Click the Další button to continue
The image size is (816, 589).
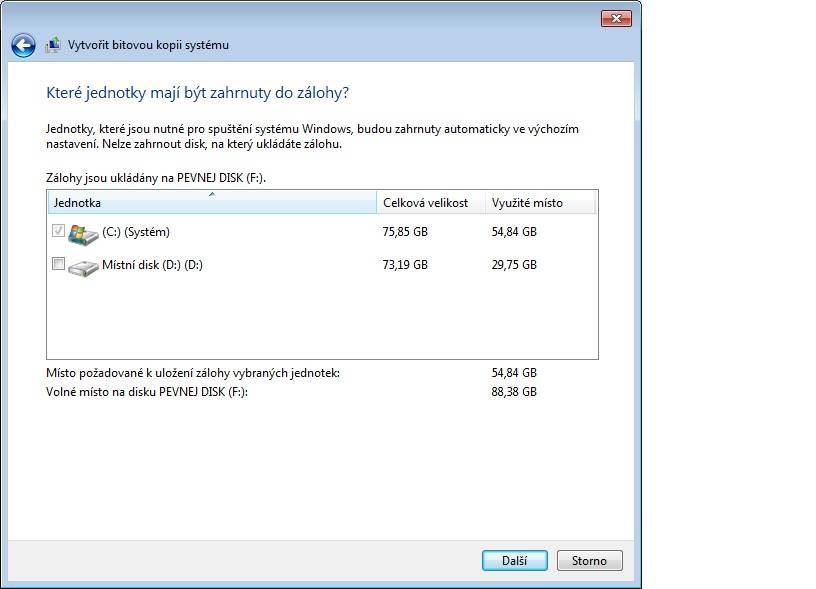514,560
